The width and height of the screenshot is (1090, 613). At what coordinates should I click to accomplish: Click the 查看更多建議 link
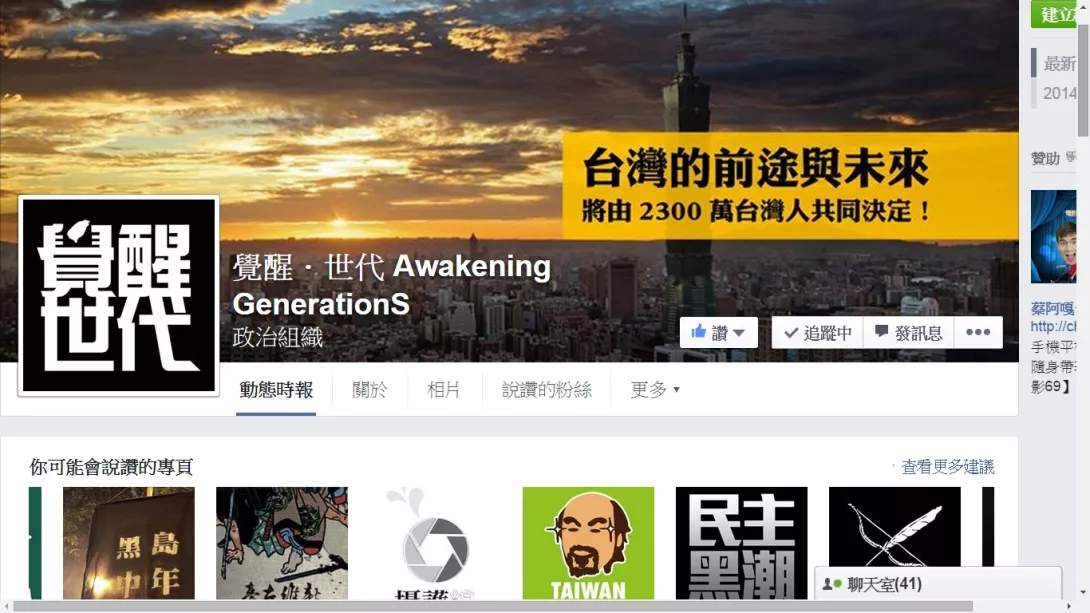[x=947, y=466]
